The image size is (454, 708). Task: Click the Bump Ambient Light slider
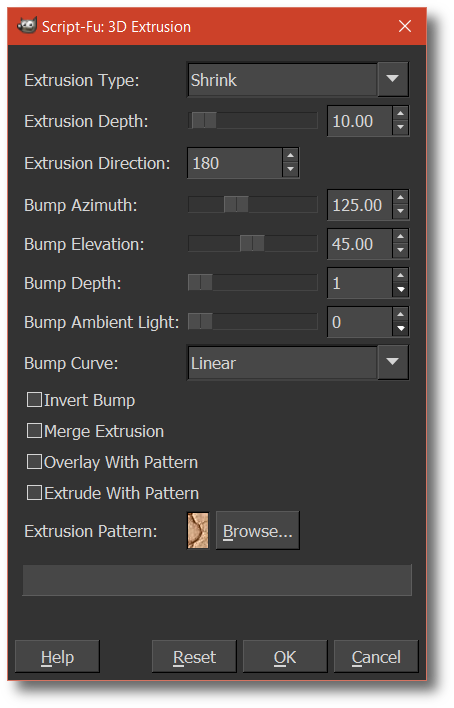click(x=253, y=321)
